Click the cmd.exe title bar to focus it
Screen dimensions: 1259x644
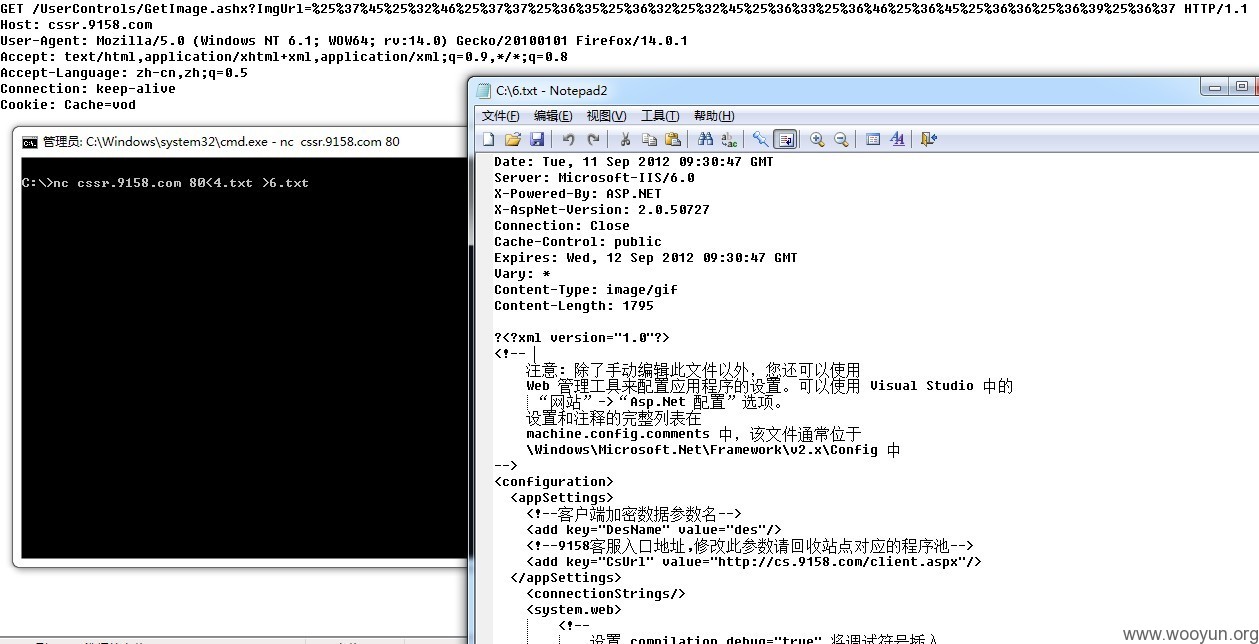pyautogui.click(x=240, y=142)
